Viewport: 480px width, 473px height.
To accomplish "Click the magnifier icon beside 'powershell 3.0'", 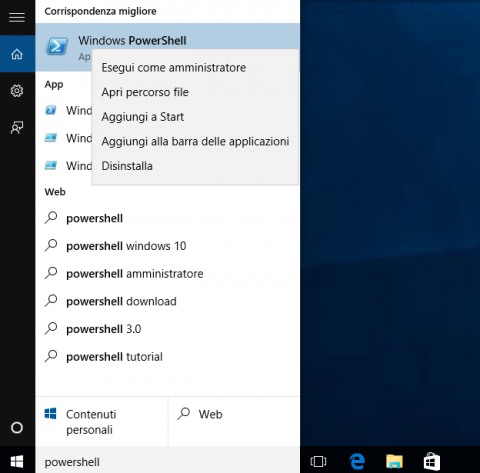I will (x=51, y=328).
